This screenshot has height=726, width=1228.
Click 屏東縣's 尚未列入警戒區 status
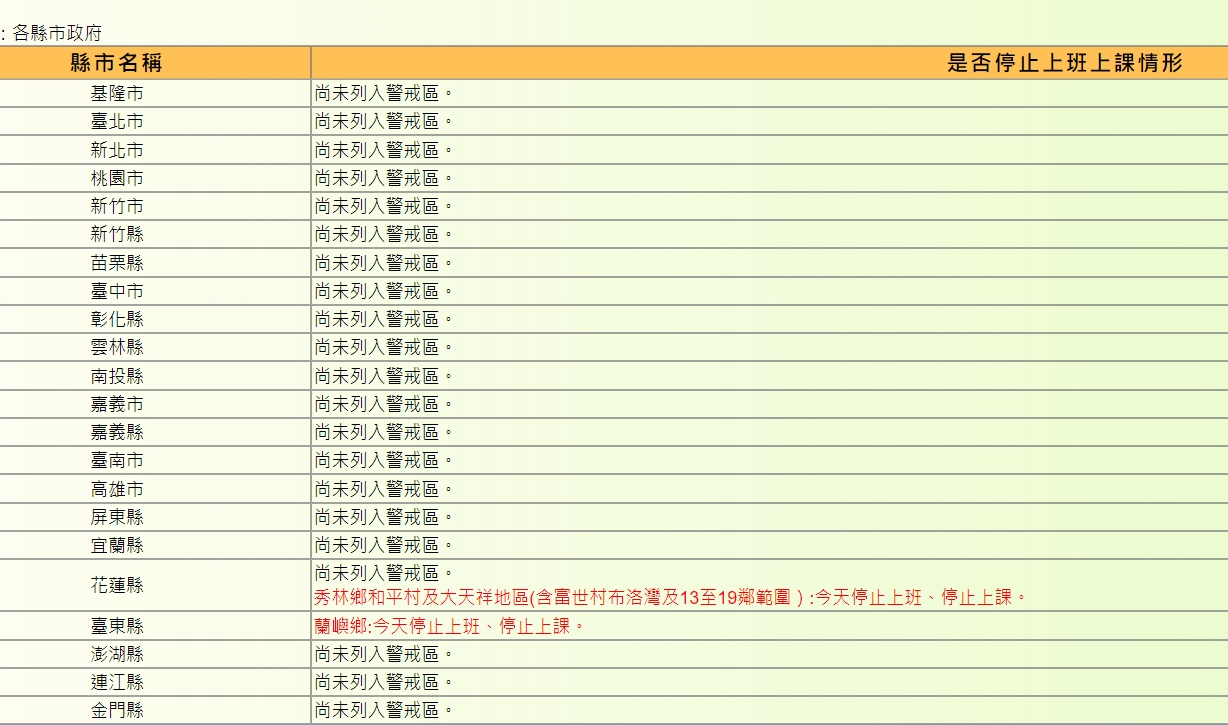pos(384,517)
